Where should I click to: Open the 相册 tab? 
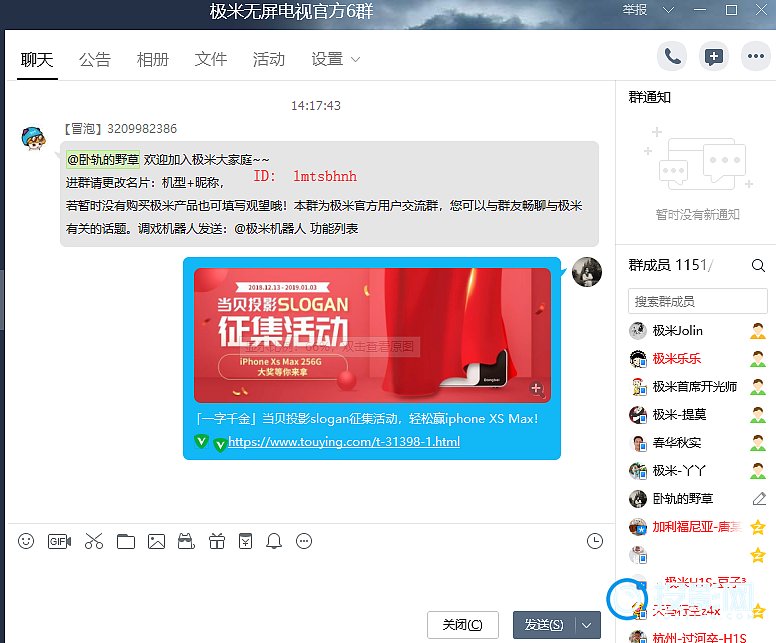(153, 60)
